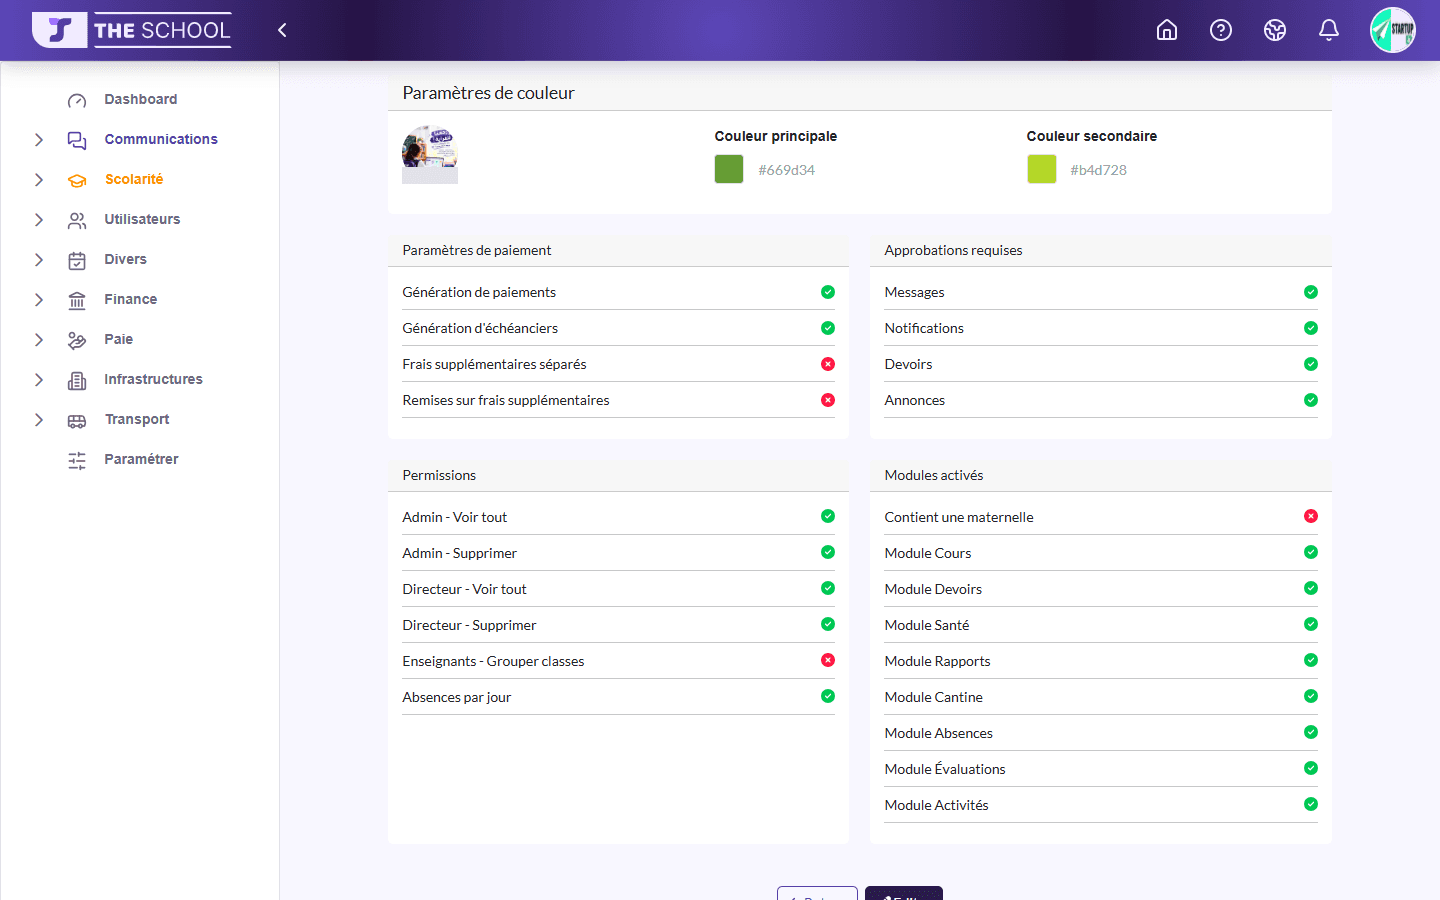This screenshot has height=900, width=1440.
Task: Click the Transport bus icon
Action: [77, 420]
